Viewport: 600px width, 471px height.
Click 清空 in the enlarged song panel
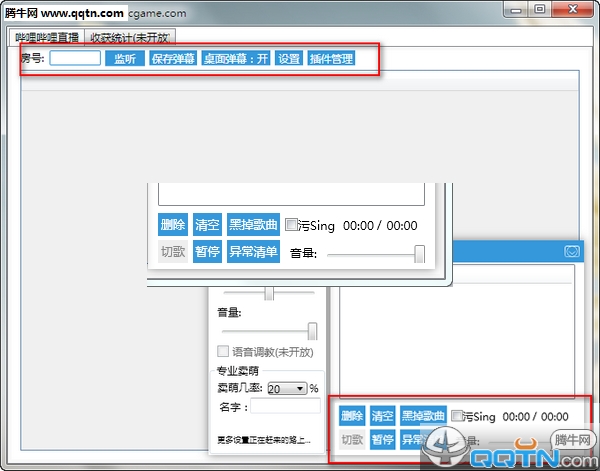click(x=207, y=225)
